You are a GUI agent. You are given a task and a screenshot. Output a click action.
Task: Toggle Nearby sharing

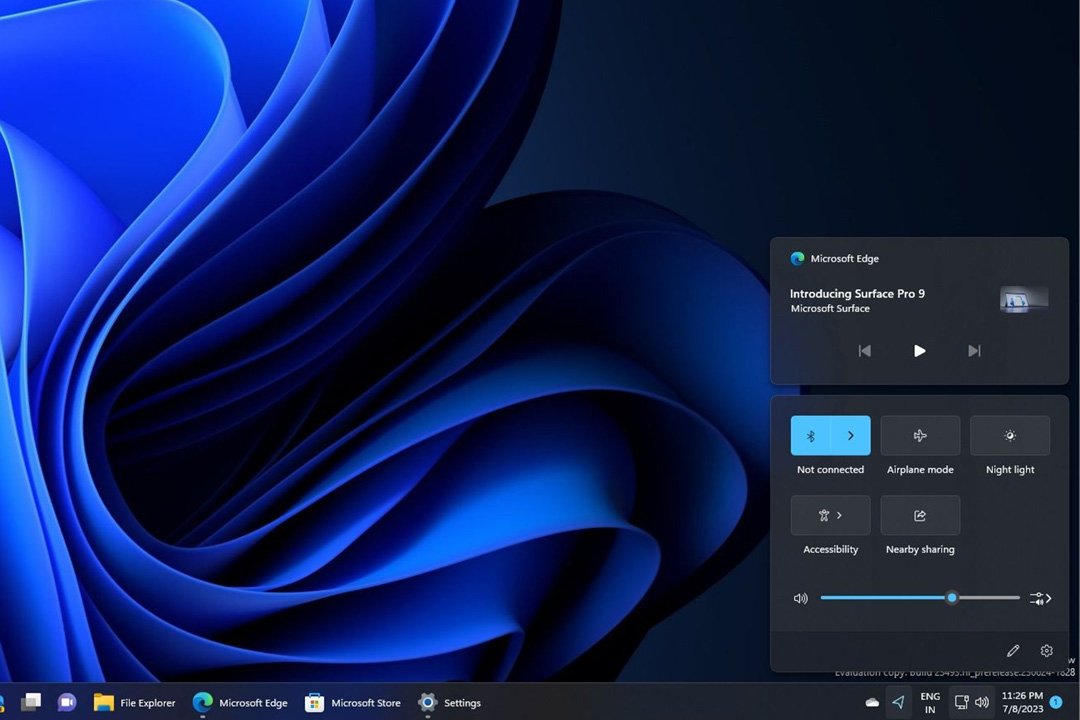pyautogui.click(x=920, y=515)
